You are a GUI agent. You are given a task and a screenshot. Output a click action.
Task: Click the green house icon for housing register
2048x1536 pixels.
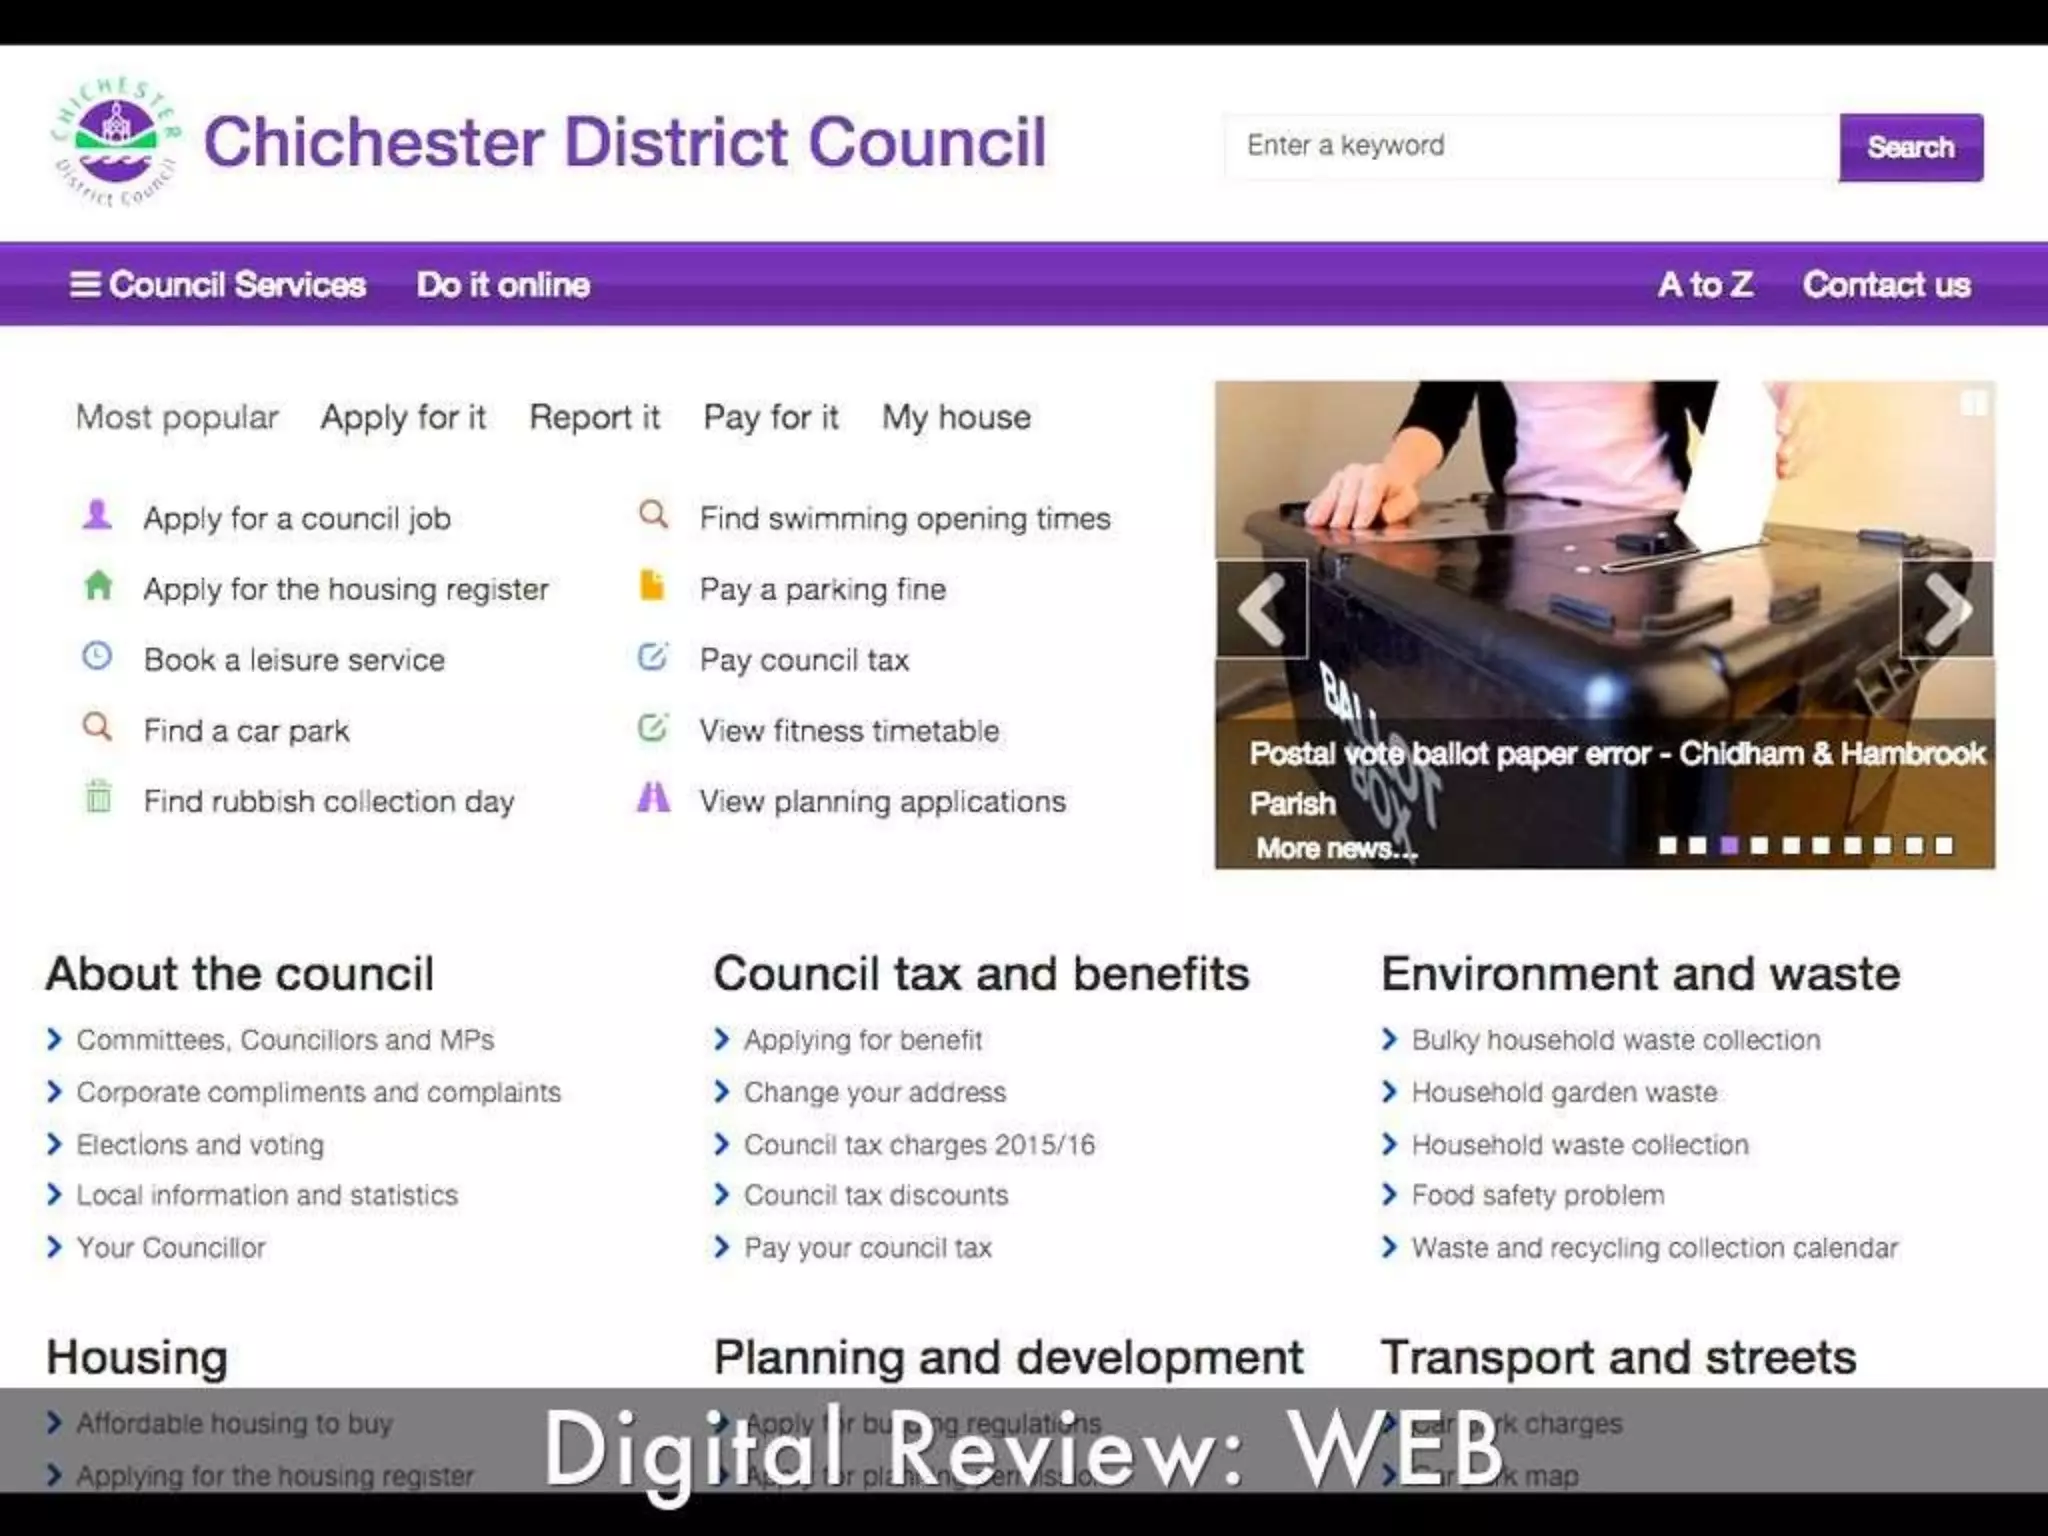98,585
